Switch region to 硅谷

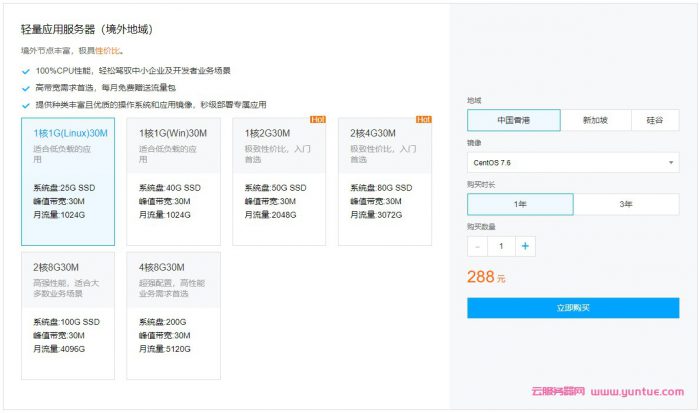coord(655,120)
